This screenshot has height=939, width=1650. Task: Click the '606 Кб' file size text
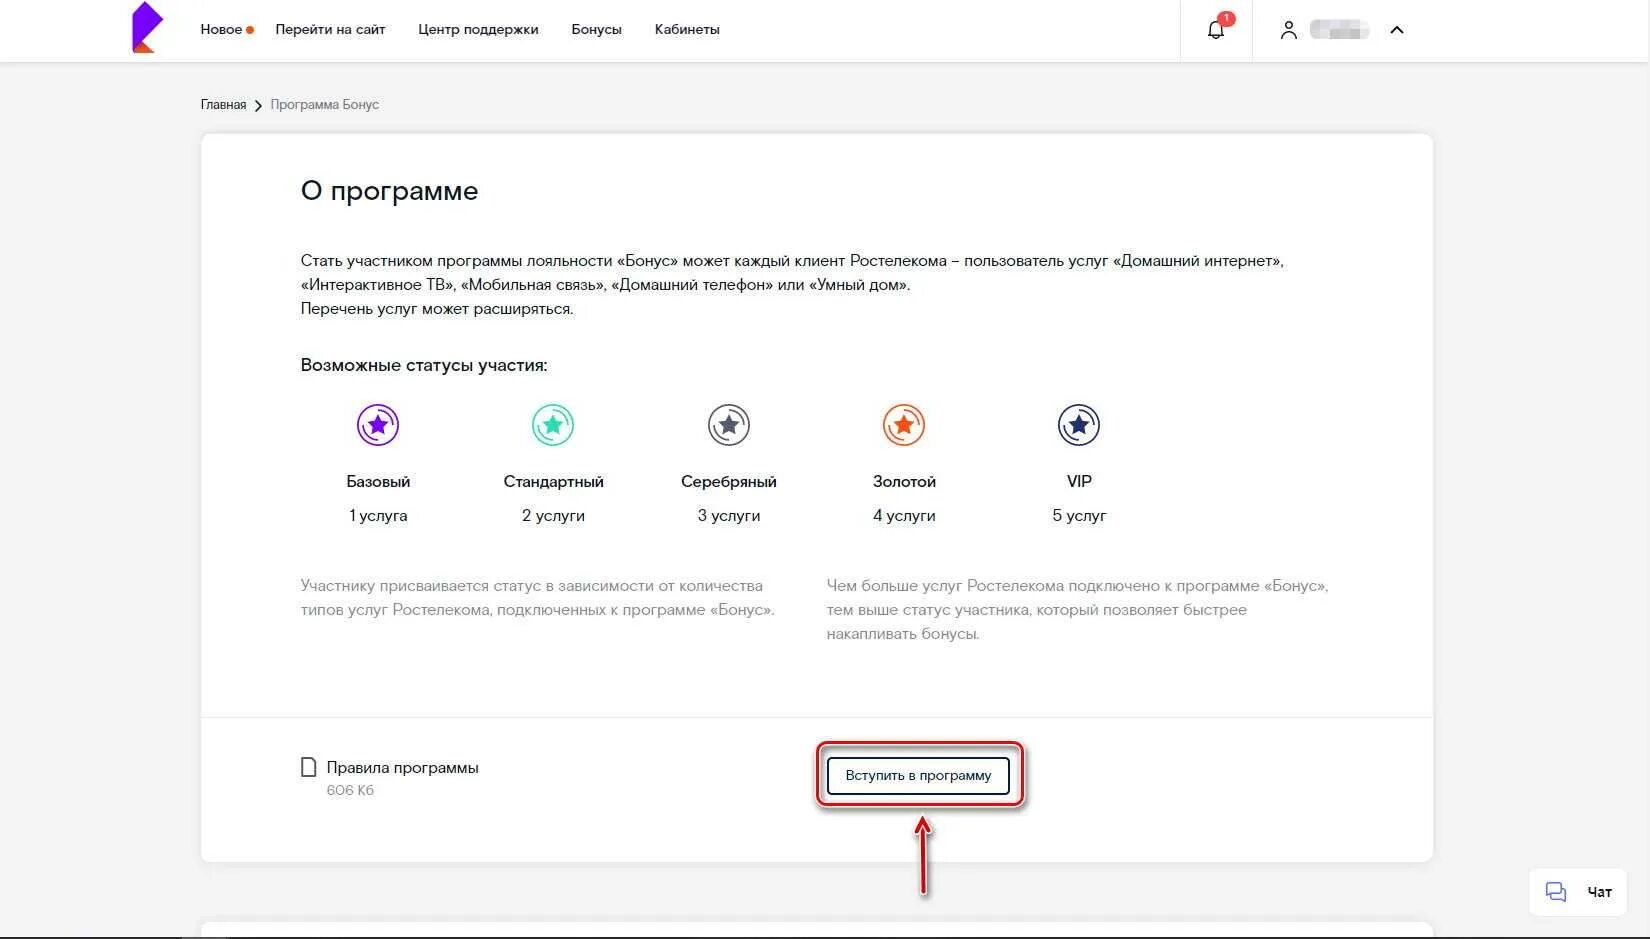coord(350,790)
